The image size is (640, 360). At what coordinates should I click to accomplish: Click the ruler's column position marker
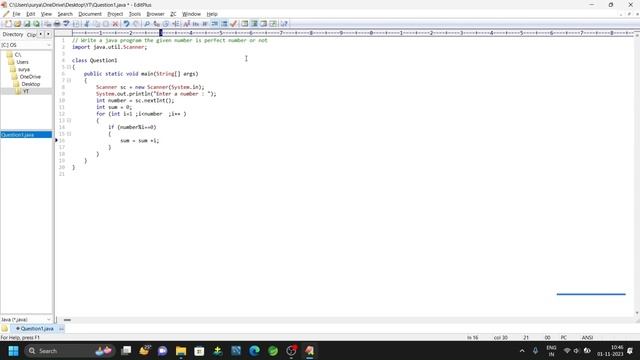161,33
